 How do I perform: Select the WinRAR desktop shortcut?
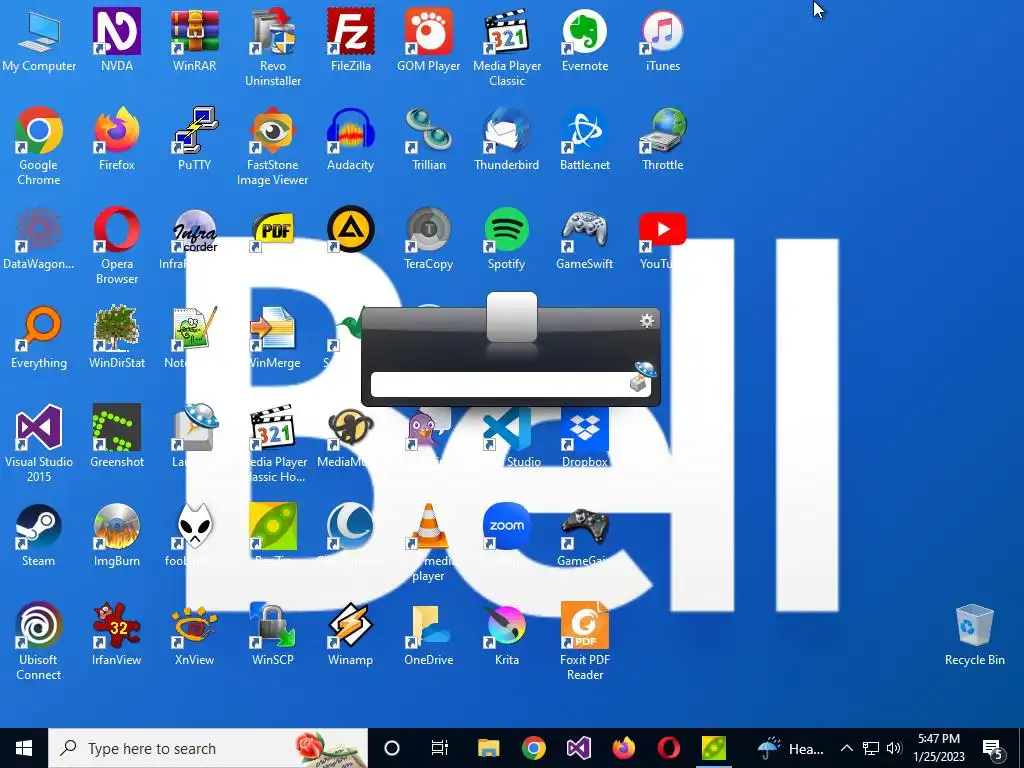195,40
